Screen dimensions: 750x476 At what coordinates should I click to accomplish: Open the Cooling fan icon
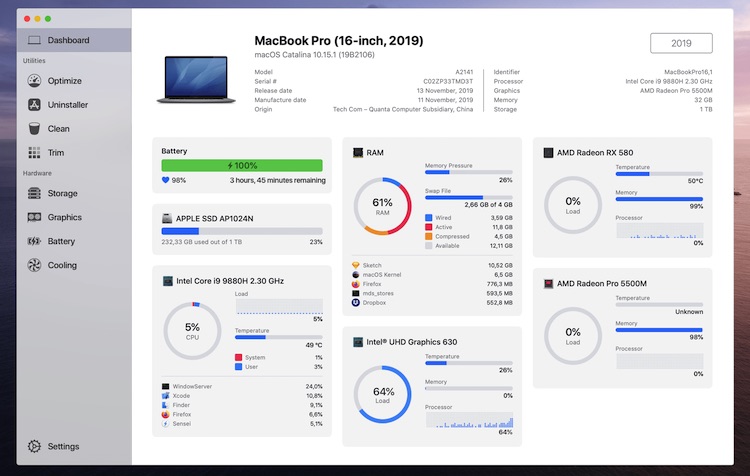(34, 266)
